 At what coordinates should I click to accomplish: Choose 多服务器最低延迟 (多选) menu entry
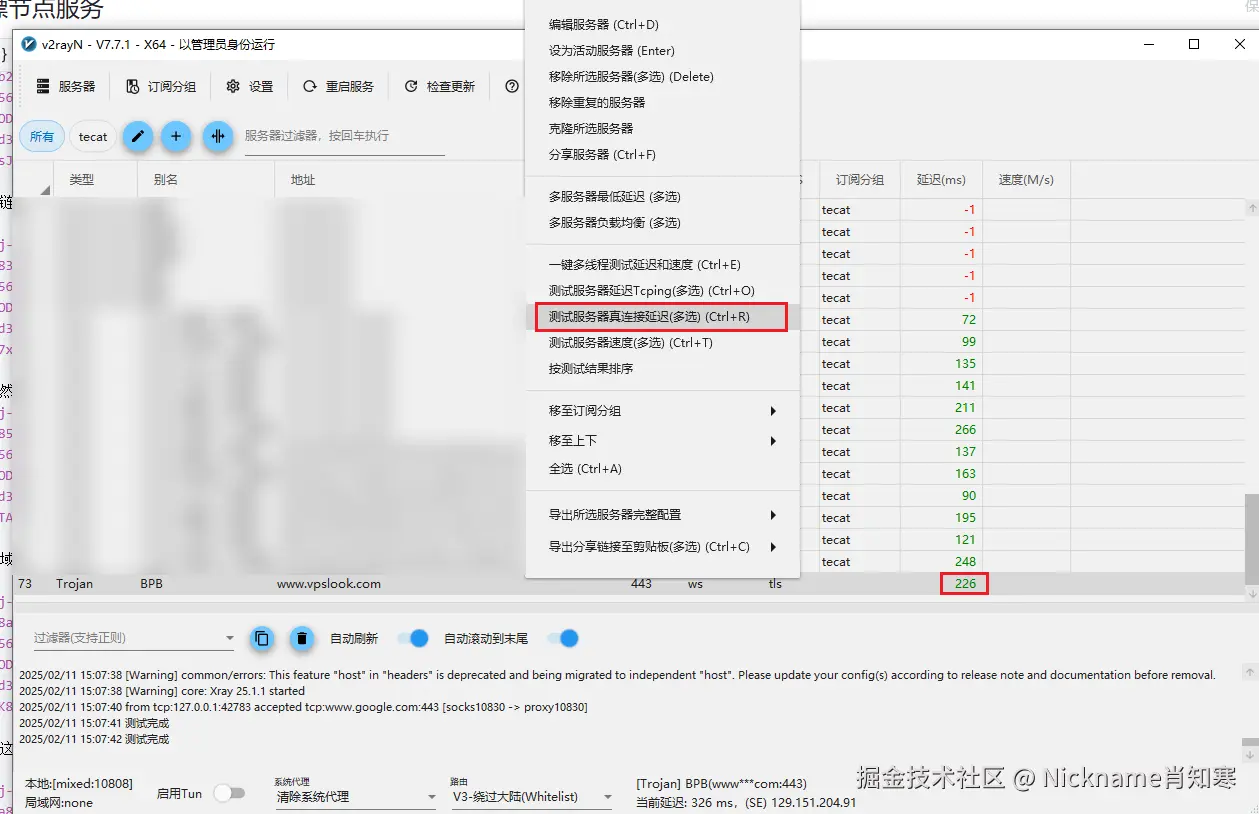point(662,197)
